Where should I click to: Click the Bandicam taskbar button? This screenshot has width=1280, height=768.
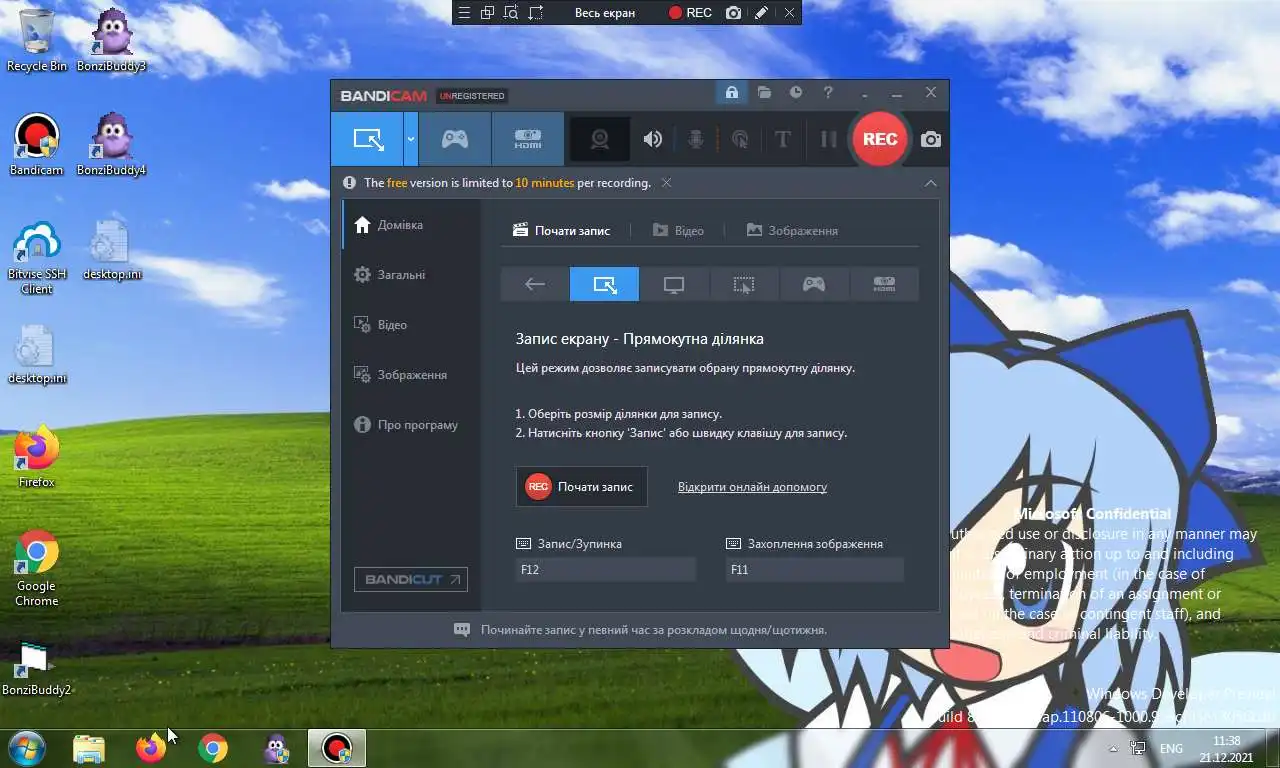point(337,748)
